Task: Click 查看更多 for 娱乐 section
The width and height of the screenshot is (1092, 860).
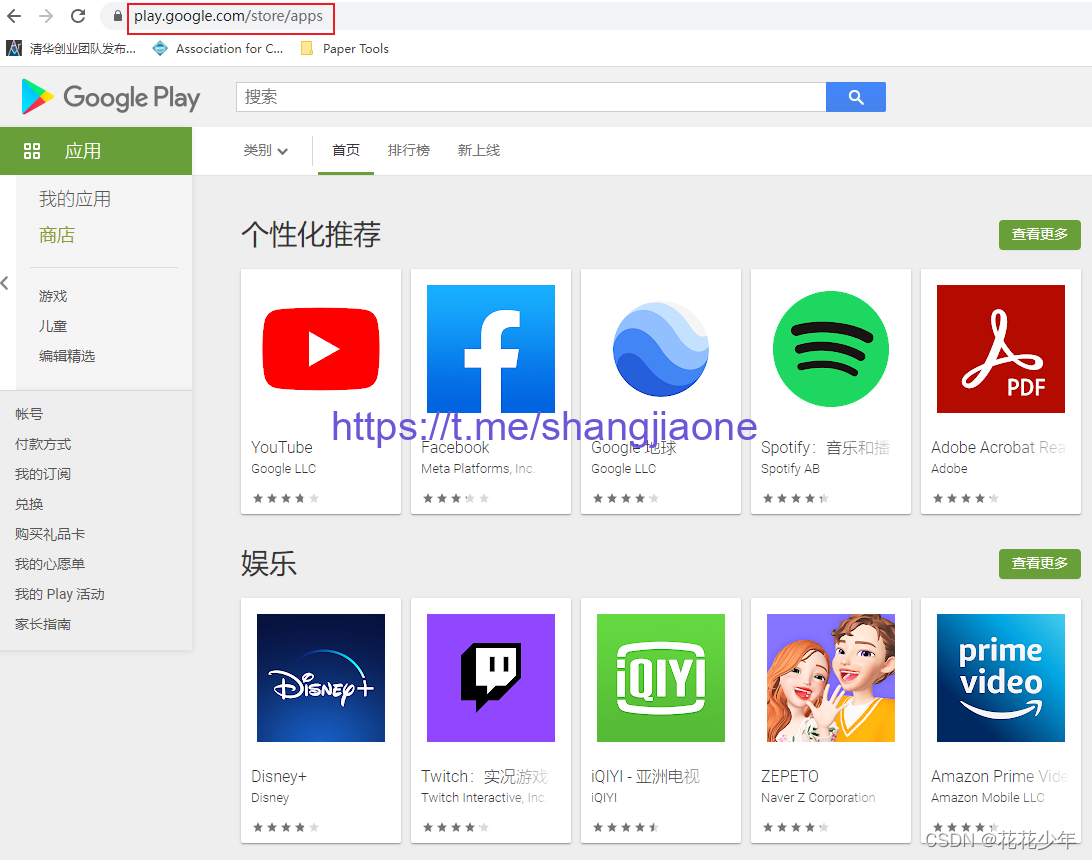Action: coord(1039,564)
